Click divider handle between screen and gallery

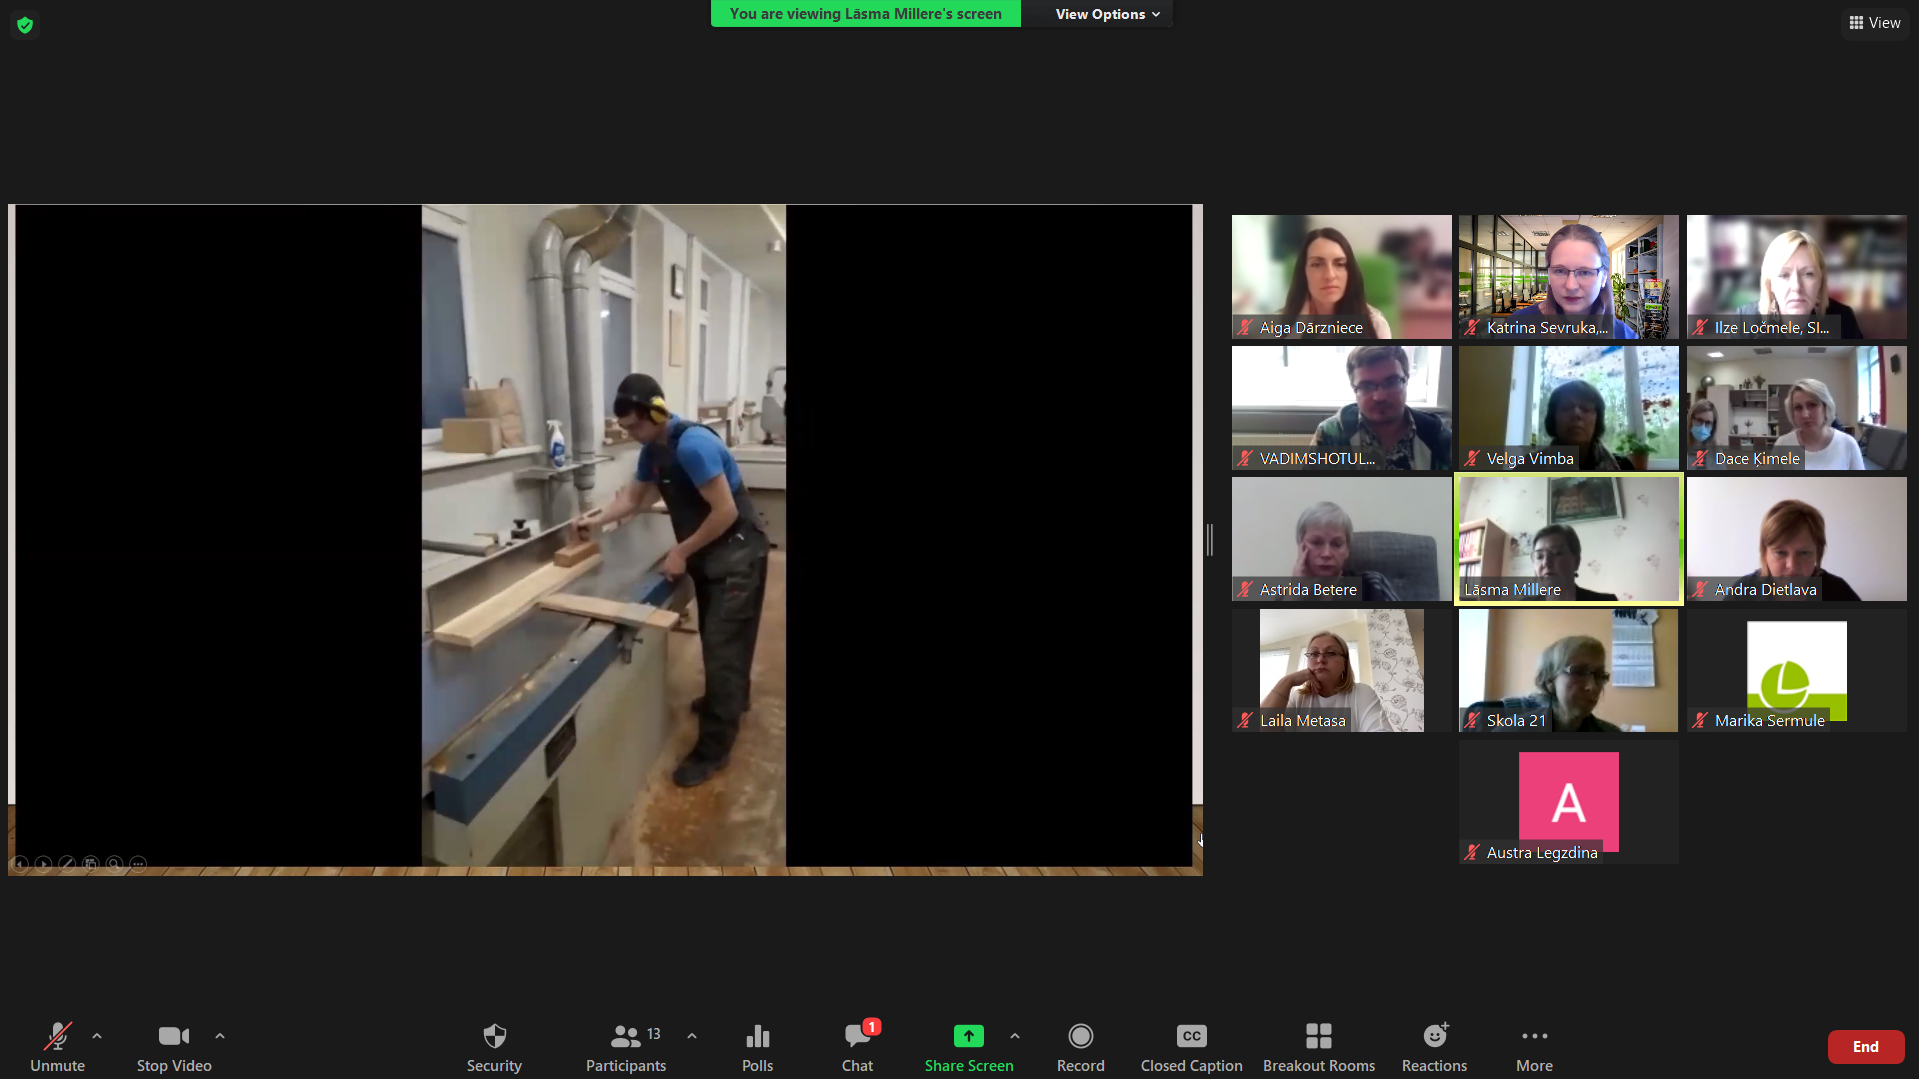[1210, 539]
